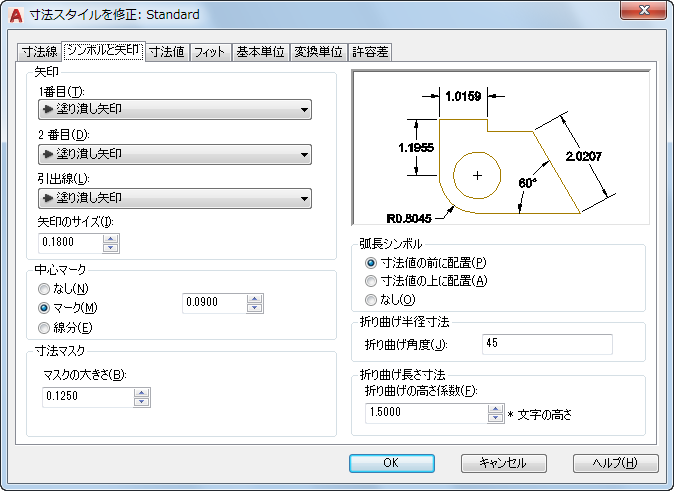Switch to the 寸法線 tab
674x491 pixels.
coord(39,52)
